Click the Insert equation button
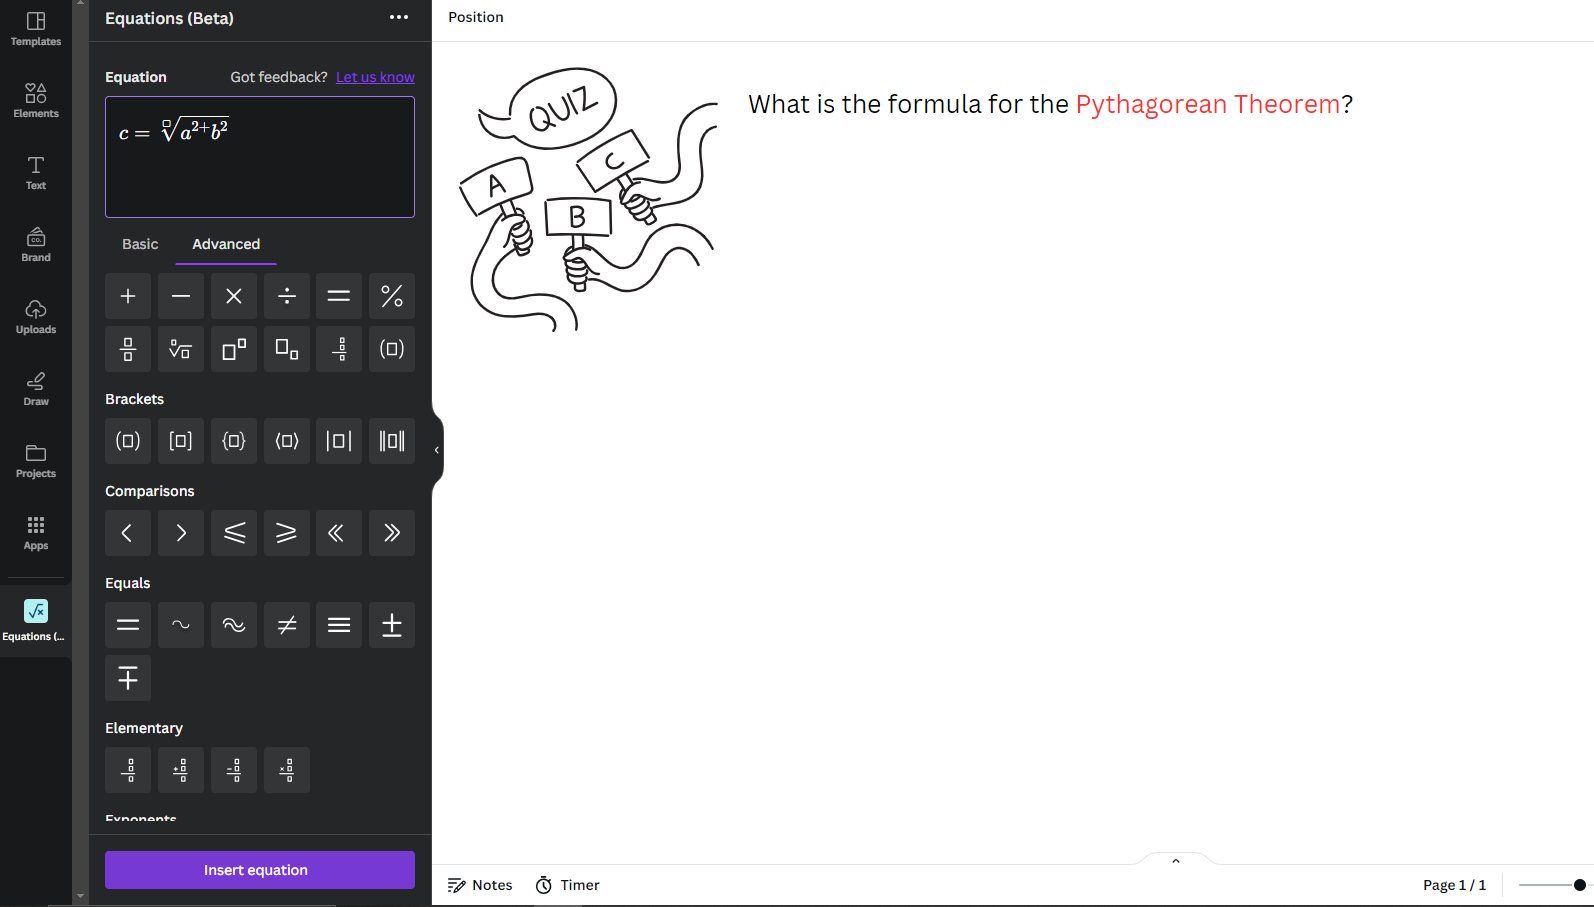The image size is (1594, 907). (x=260, y=870)
